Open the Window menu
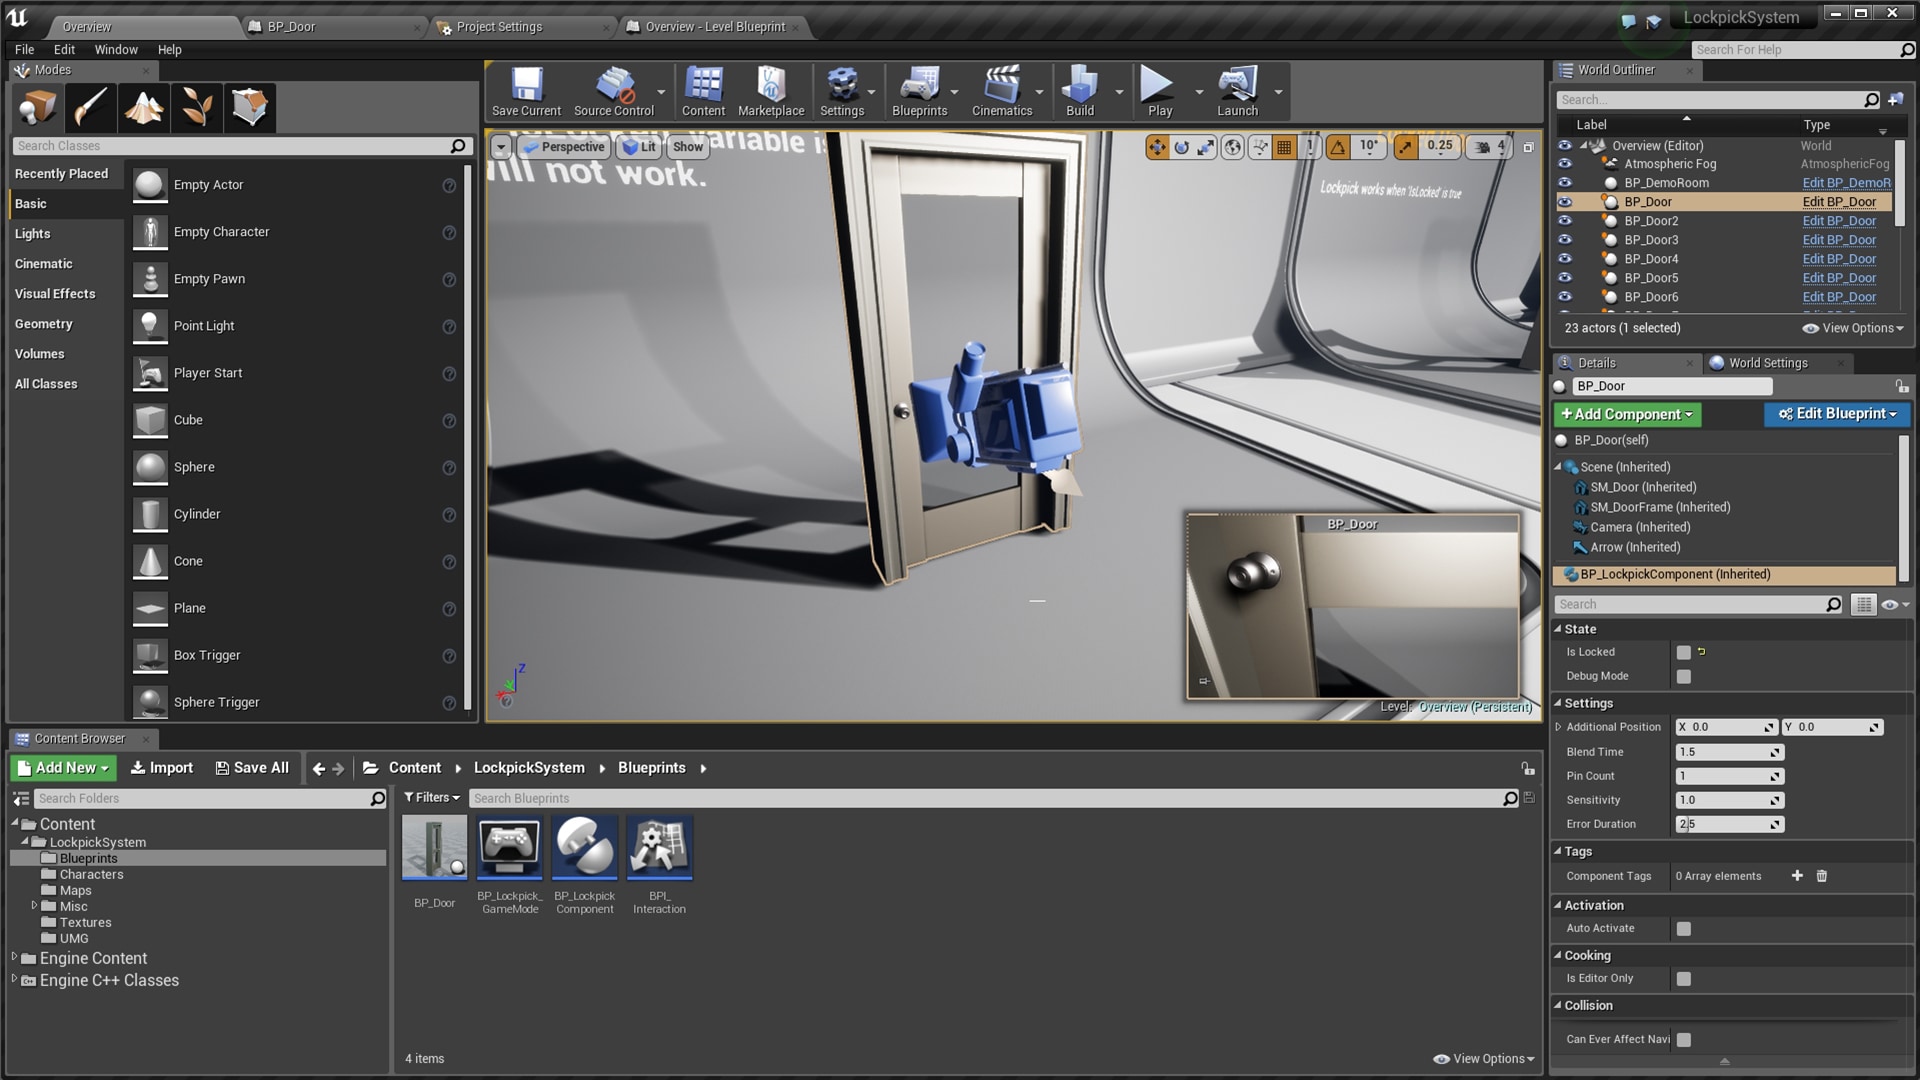This screenshot has height=1080, width=1920. click(x=116, y=49)
